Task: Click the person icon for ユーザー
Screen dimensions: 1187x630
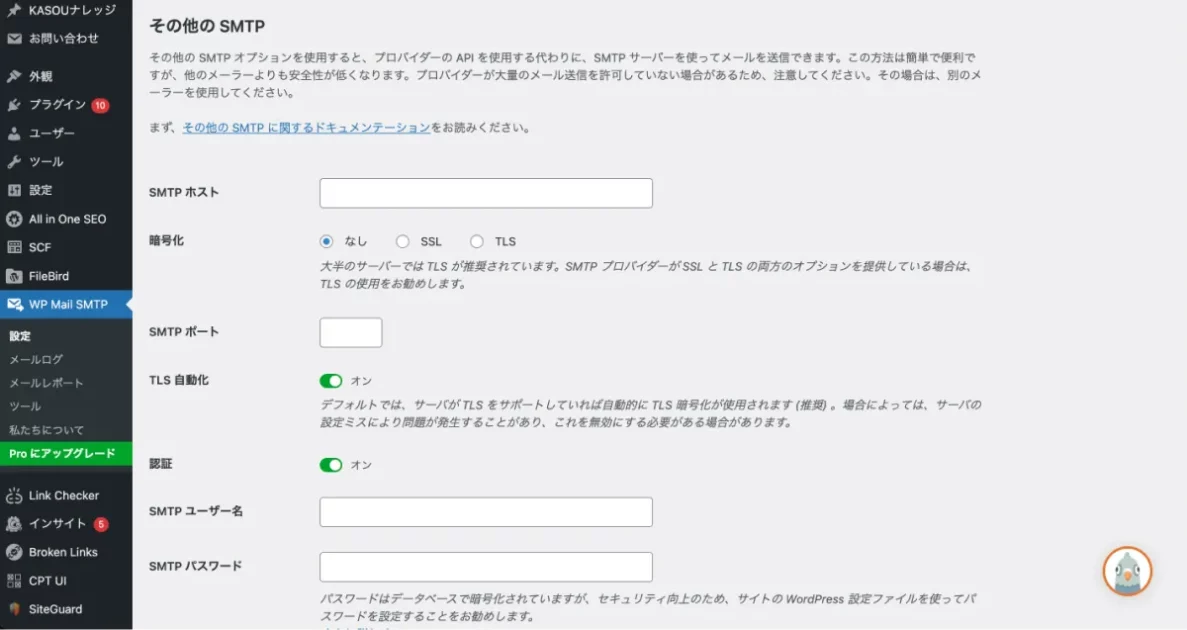Action: pos(14,133)
